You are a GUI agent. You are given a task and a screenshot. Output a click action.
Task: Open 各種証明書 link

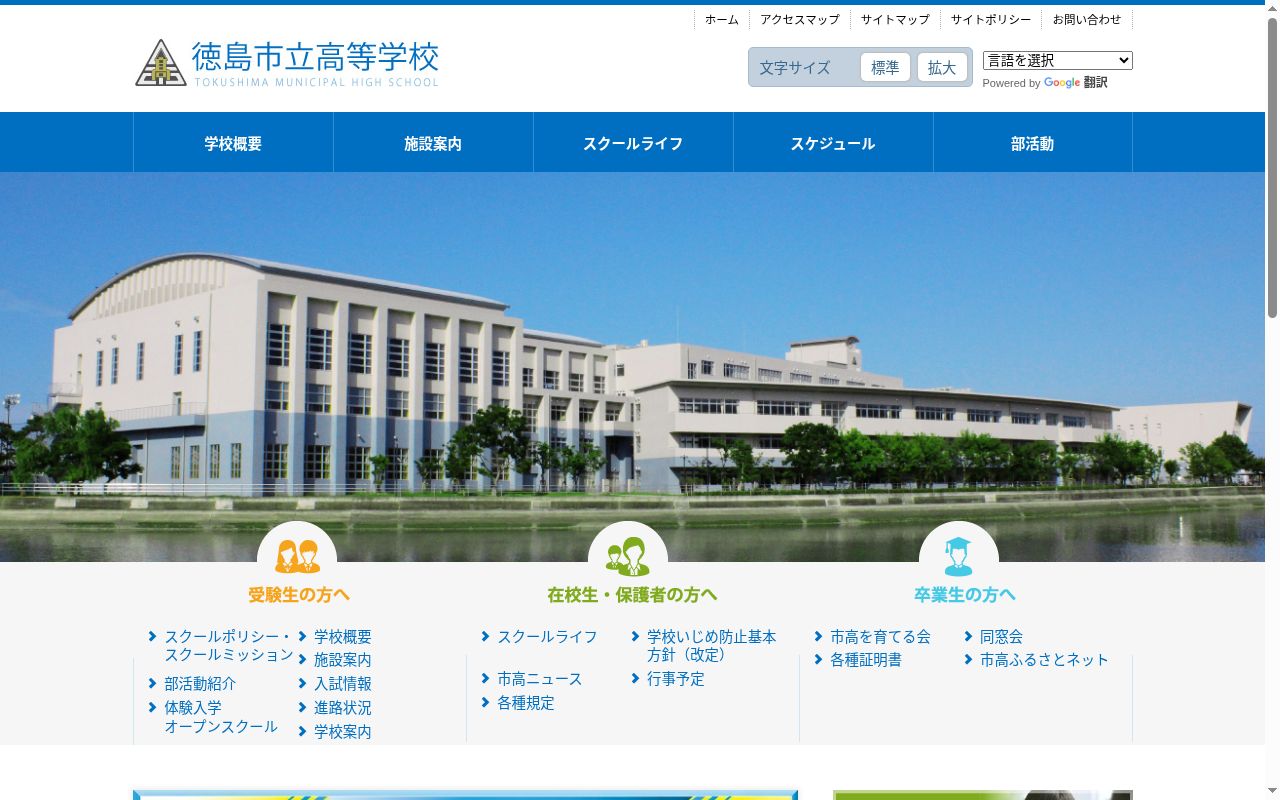(866, 660)
